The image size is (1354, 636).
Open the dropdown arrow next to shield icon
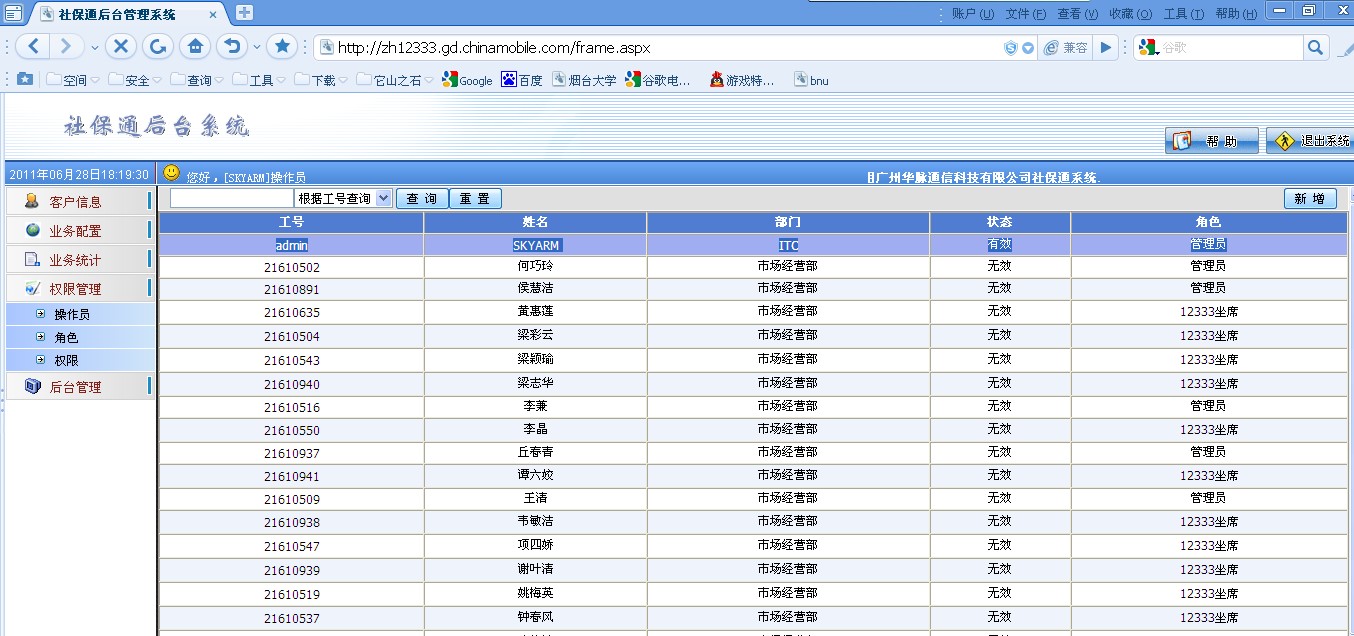click(x=1027, y=48)
